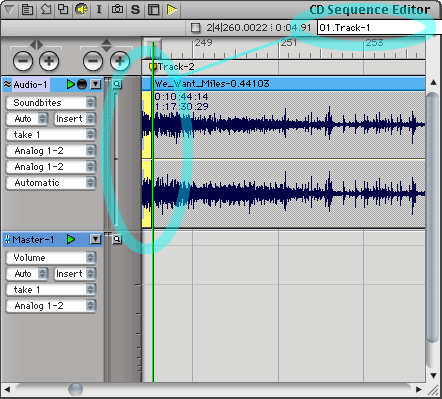The width and height of the screenshot is (442, 399).
Task: Click the horizontal zoom out minus button
Action: tap(23, 61)
